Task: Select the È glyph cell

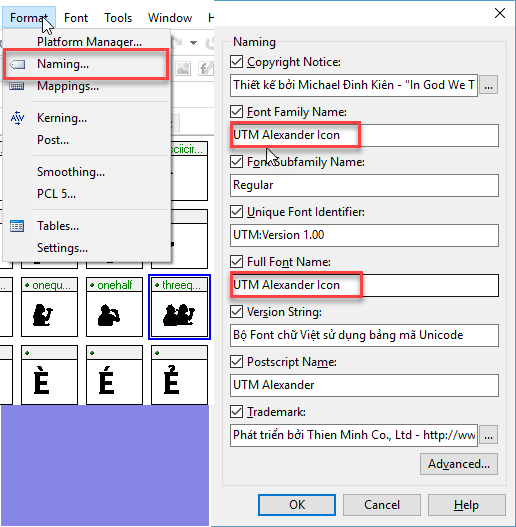Action: click(49, 375)
